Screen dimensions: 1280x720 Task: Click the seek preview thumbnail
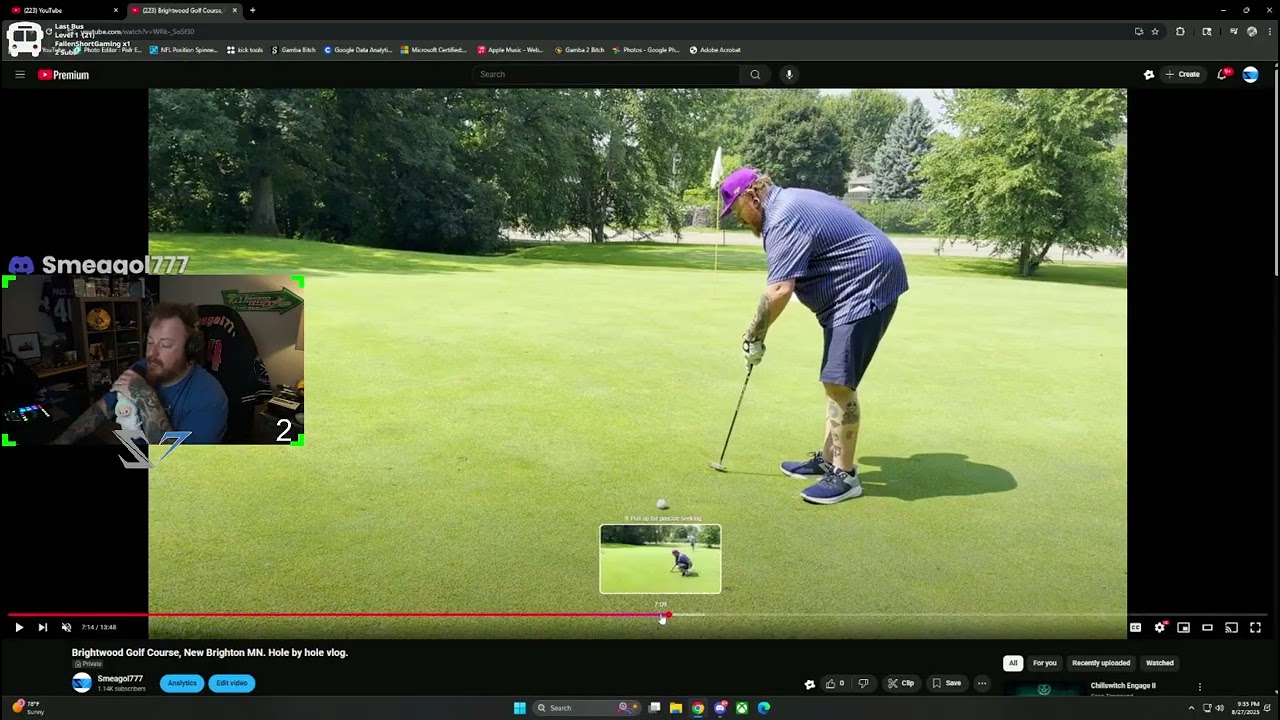click(x=660, y=559)
